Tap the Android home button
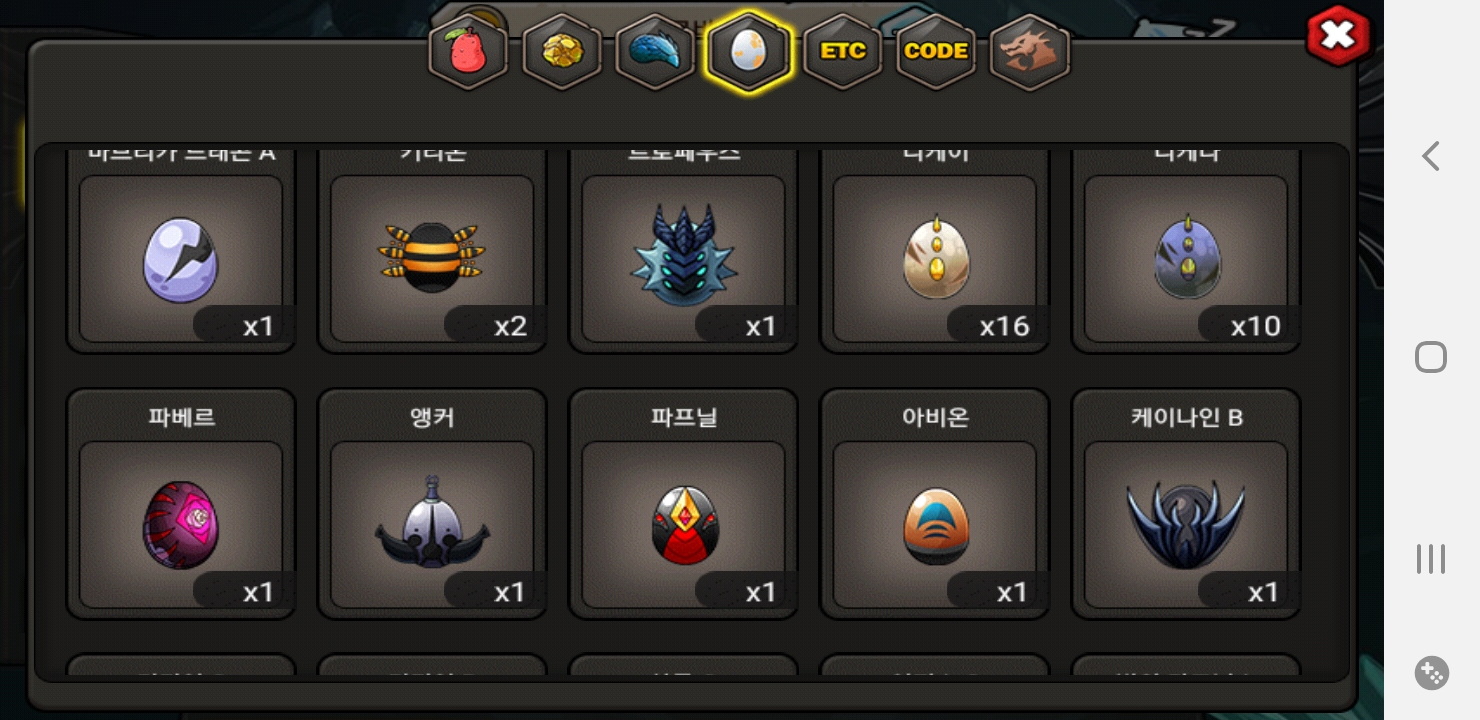Viewport: 1480px width, 720px height. click(1431, 357)
